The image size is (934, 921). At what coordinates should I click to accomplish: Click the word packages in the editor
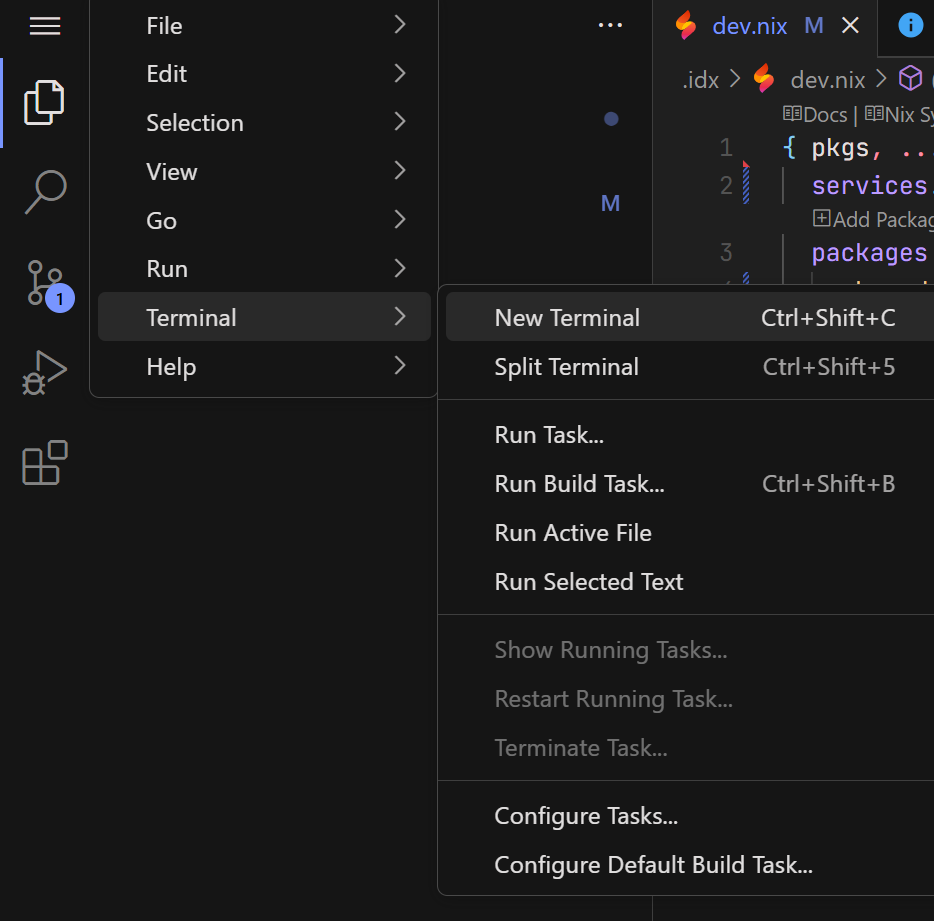pyautogui.click(x=869, y=253)
